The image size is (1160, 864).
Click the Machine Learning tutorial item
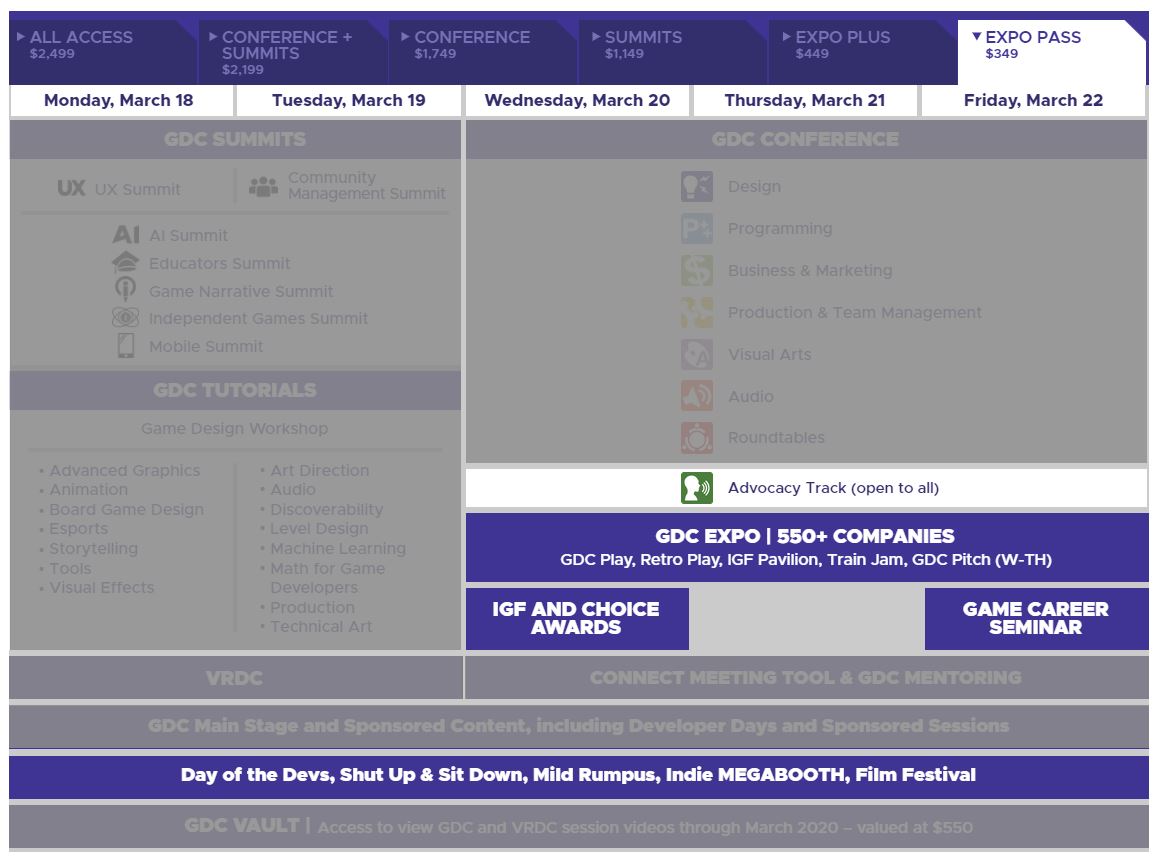pos(338,549)
